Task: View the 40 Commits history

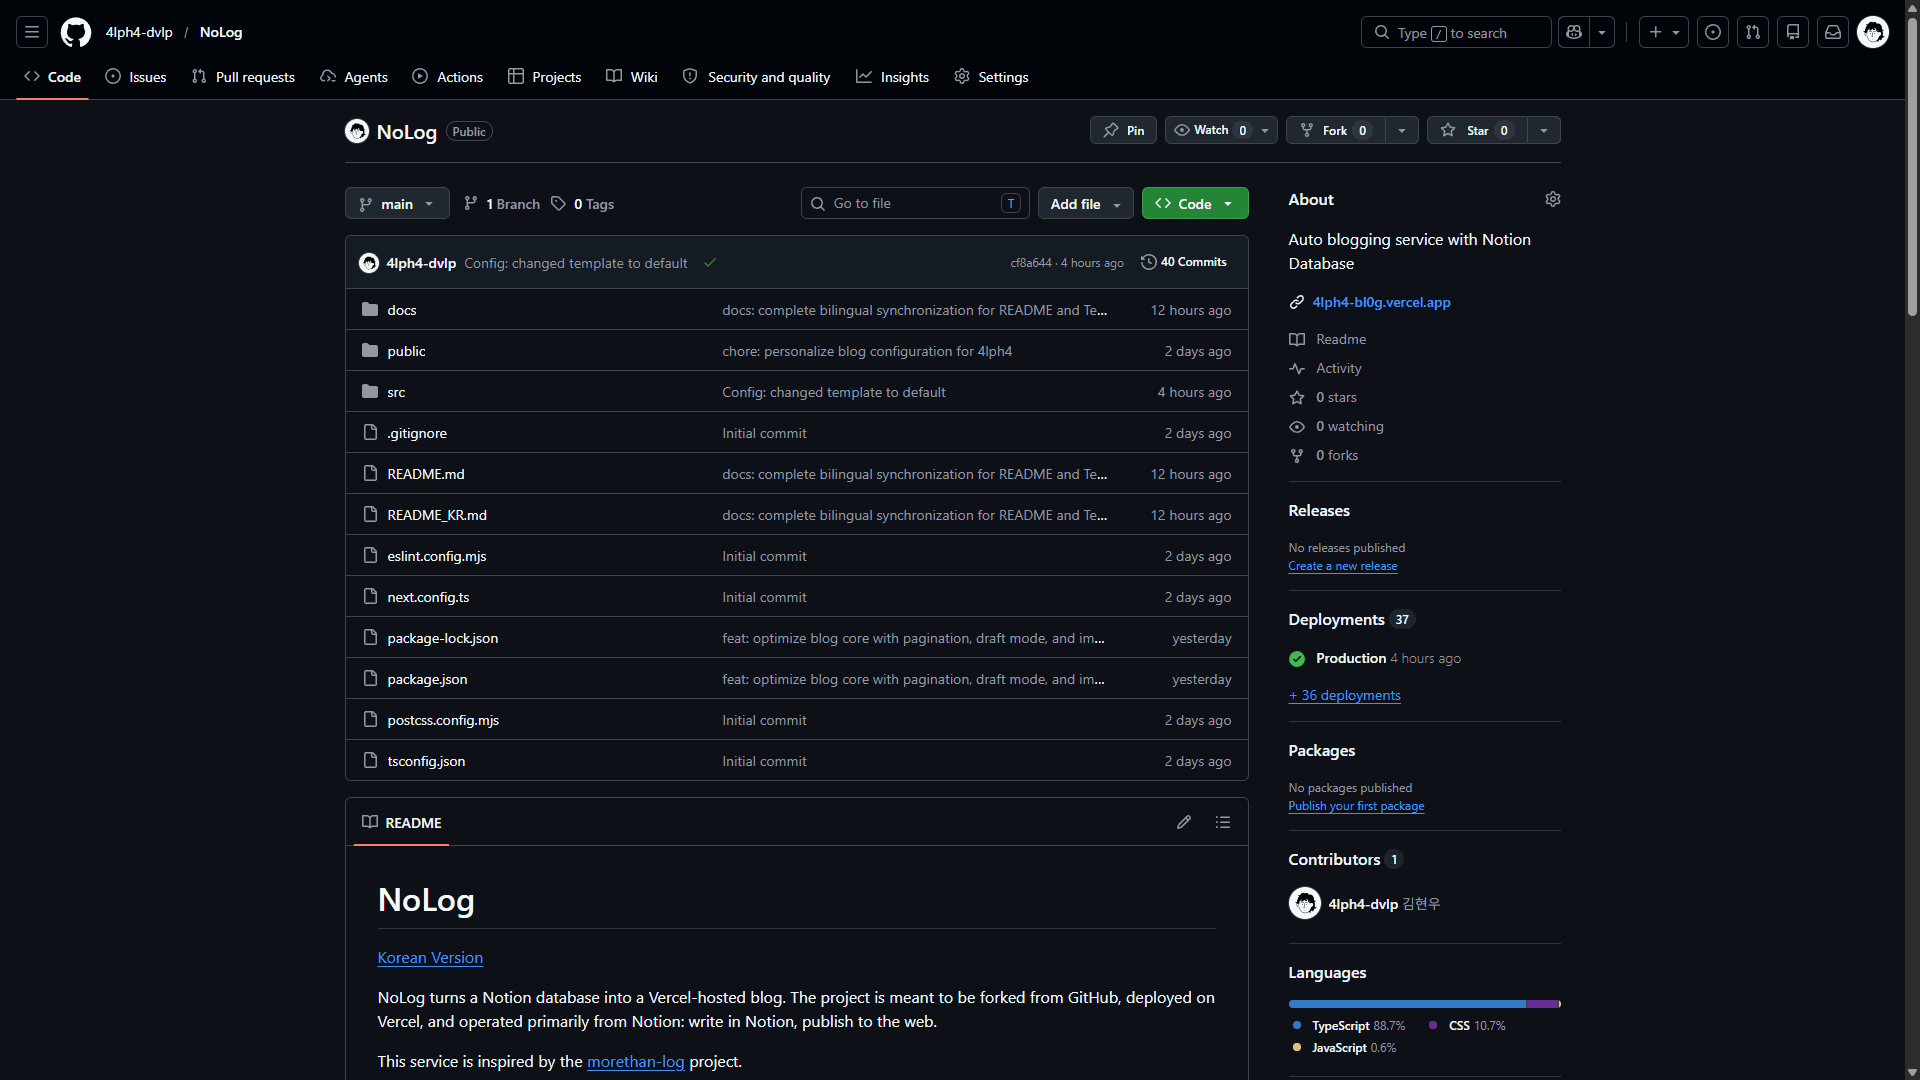Action: (1184, 262)
